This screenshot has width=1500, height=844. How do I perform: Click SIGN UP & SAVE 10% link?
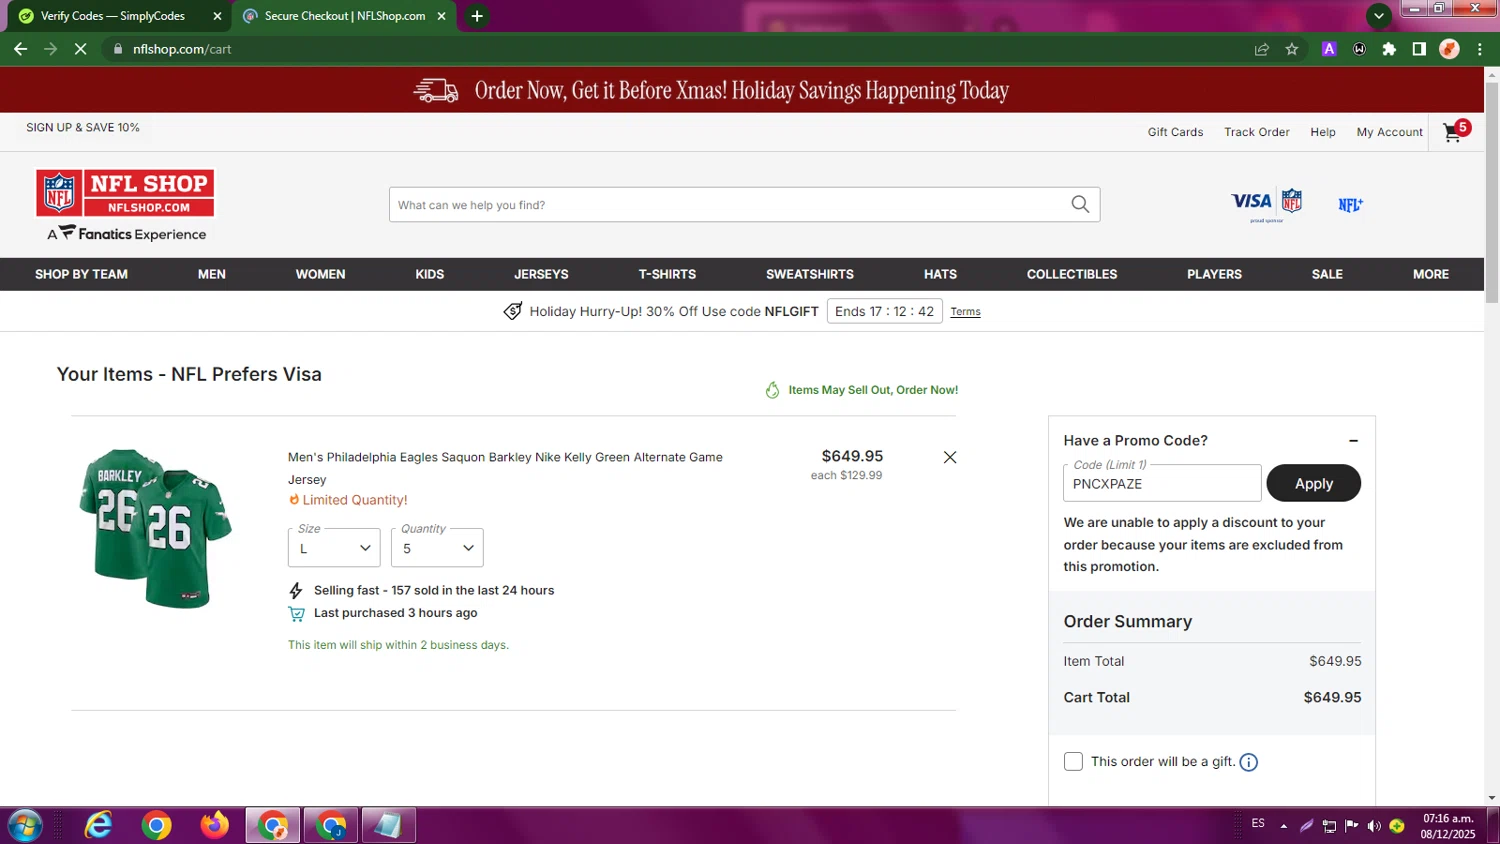(x=83, y=128)
